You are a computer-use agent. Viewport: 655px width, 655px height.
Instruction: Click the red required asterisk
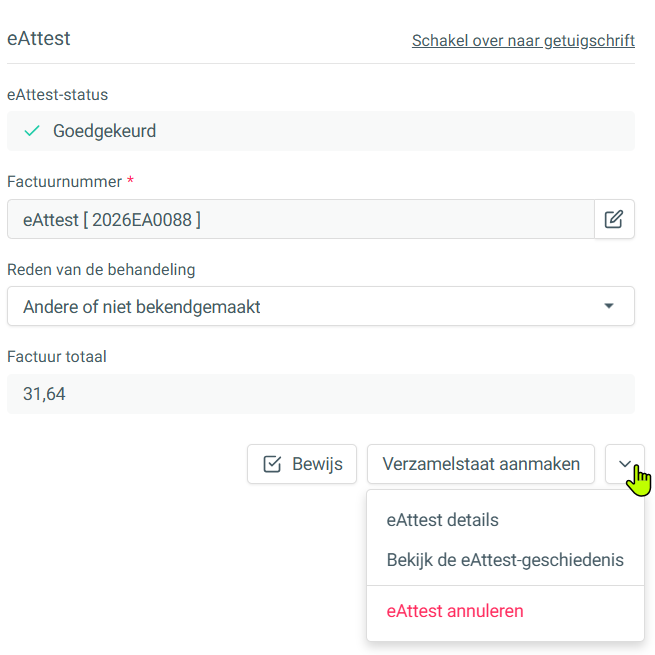pyautogui.click(x=130, y=180)
